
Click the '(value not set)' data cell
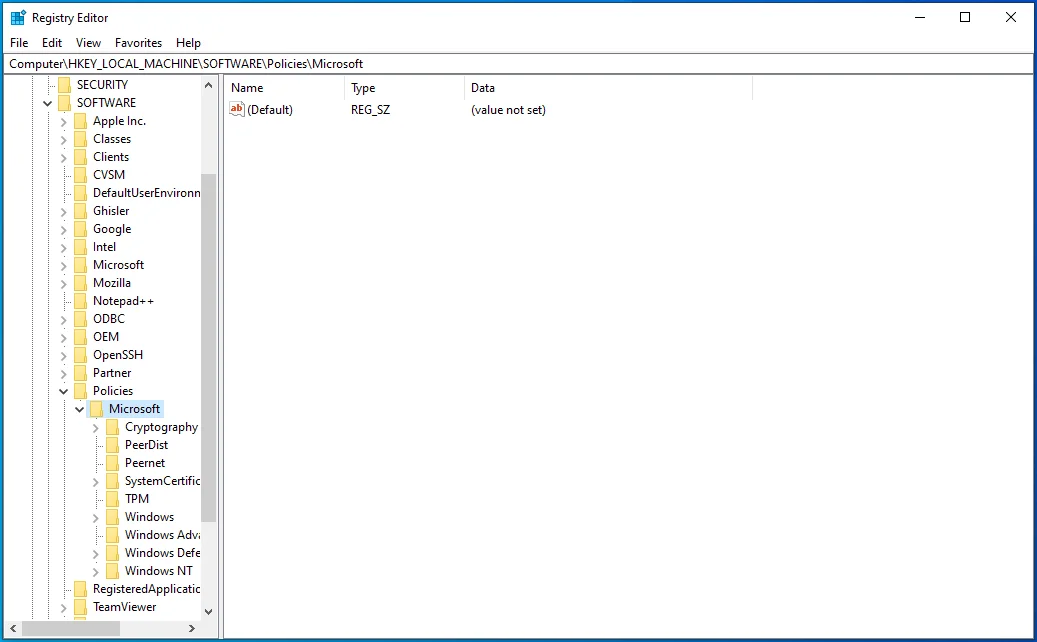508,110
